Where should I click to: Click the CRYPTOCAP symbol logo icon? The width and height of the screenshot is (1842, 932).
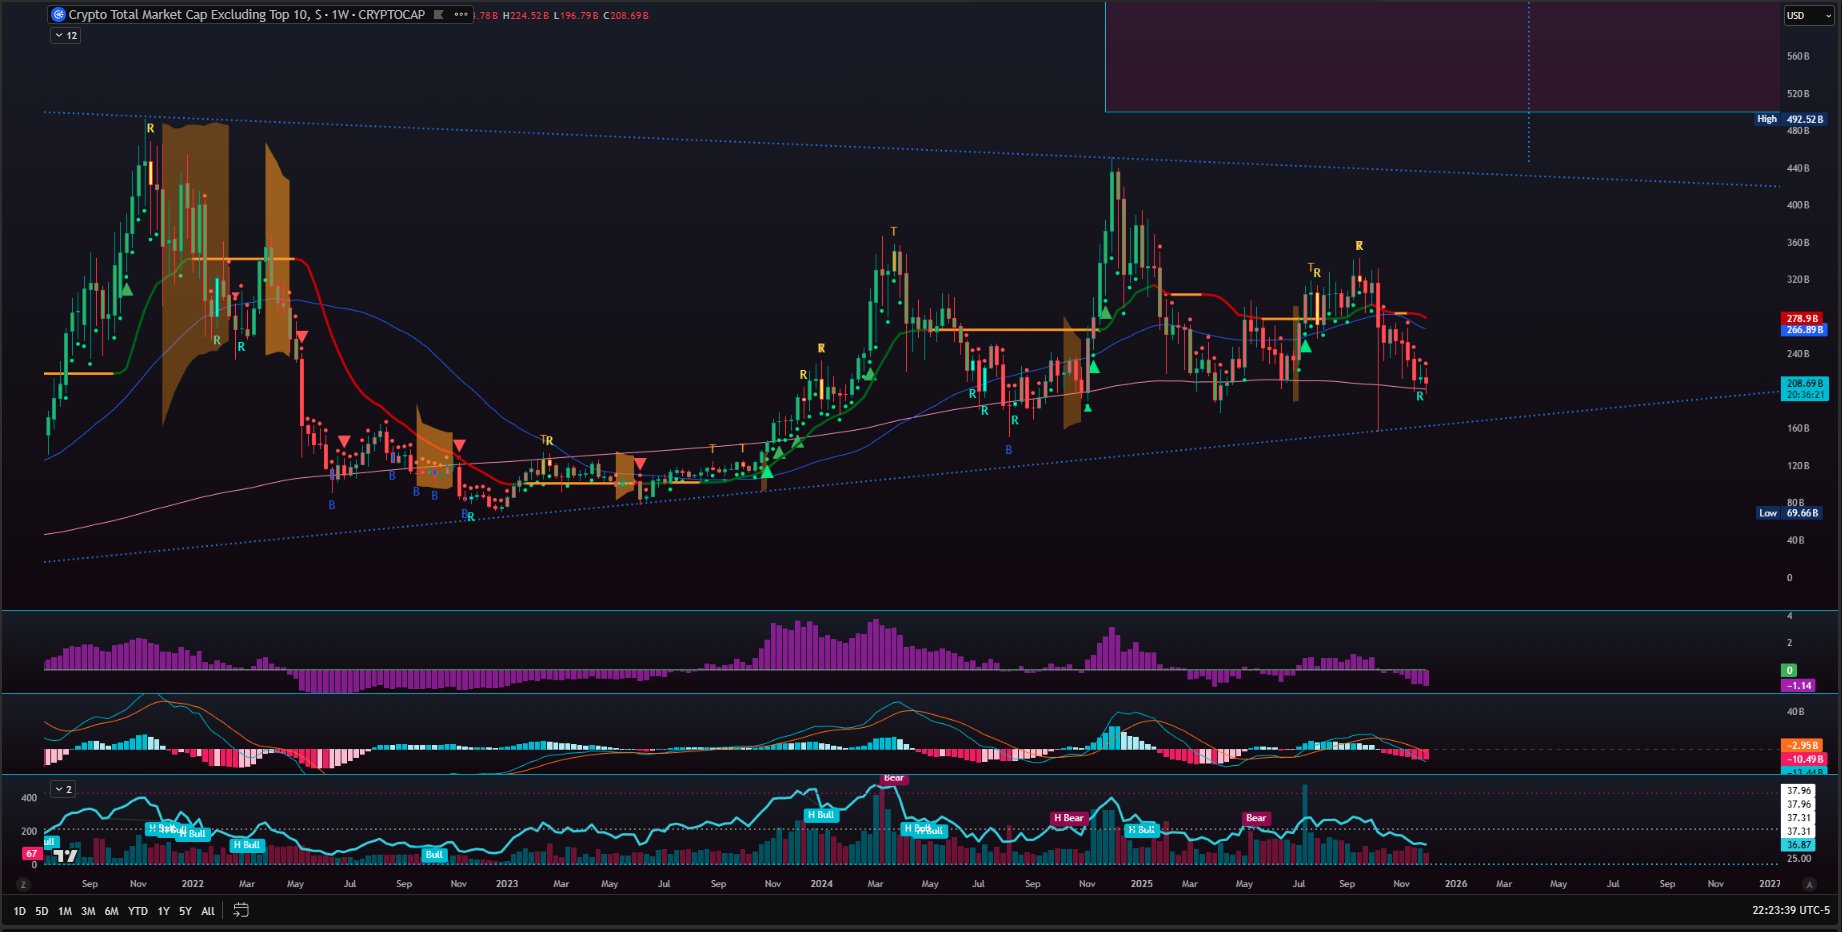58,15
